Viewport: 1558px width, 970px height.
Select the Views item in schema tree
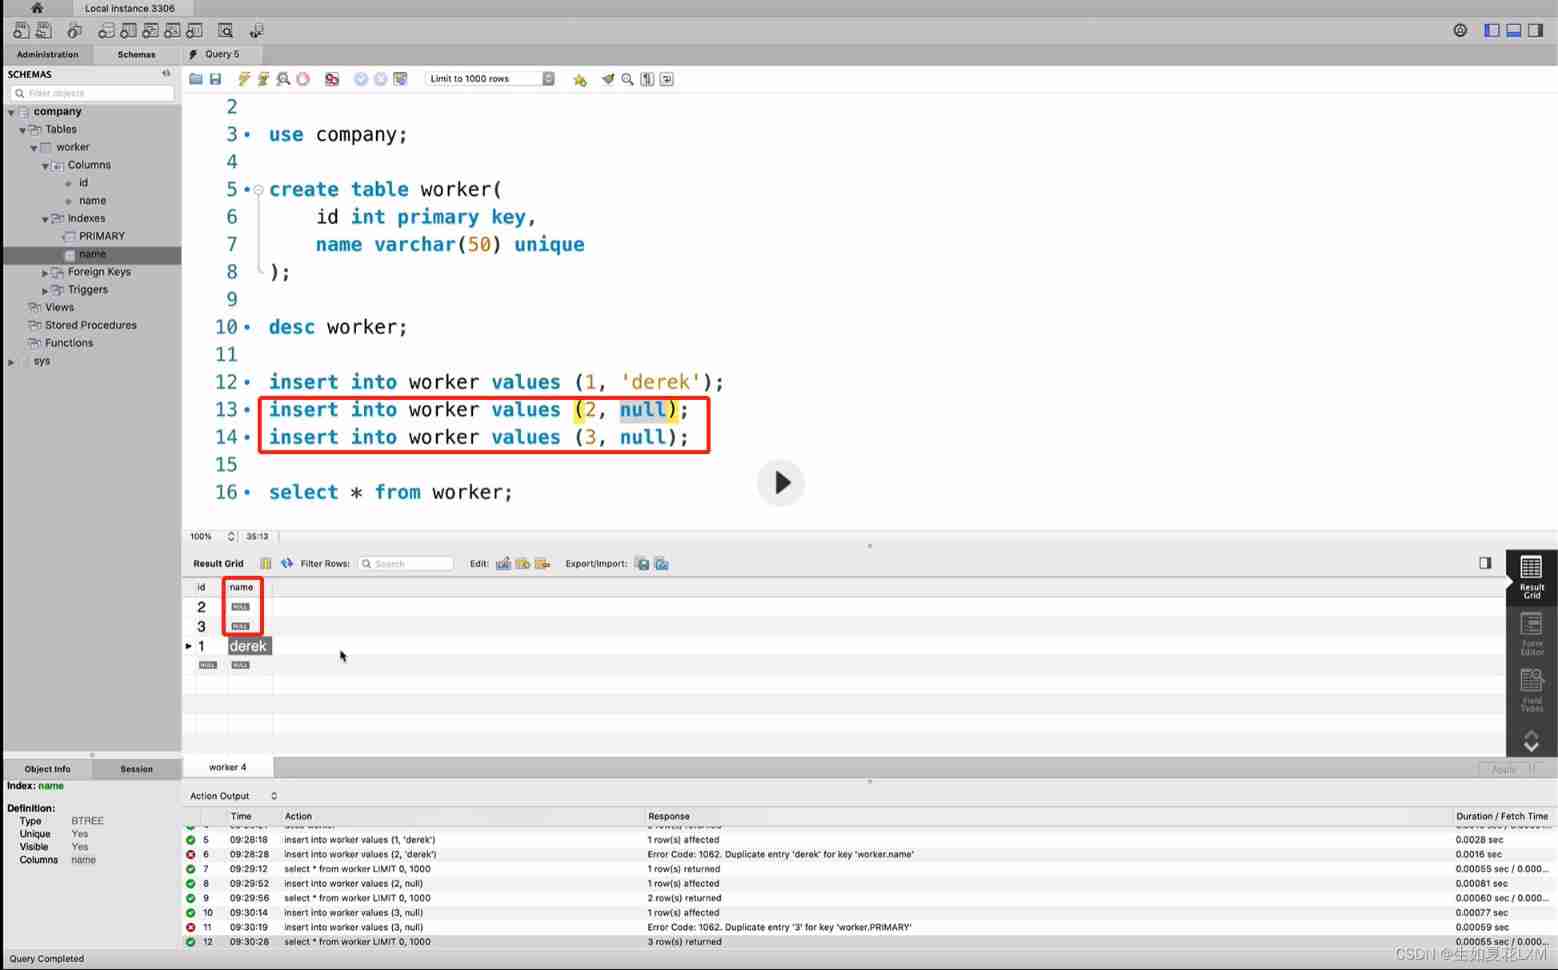click(59, 307)
